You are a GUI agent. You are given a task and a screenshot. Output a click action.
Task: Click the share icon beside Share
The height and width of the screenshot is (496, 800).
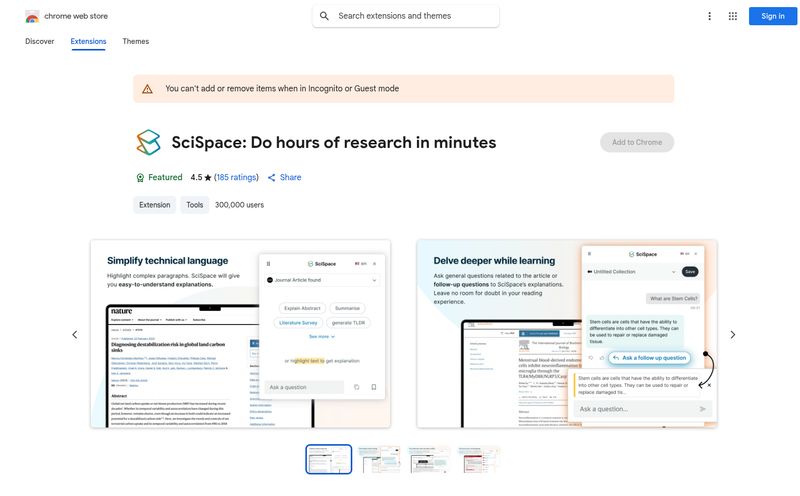271,178
